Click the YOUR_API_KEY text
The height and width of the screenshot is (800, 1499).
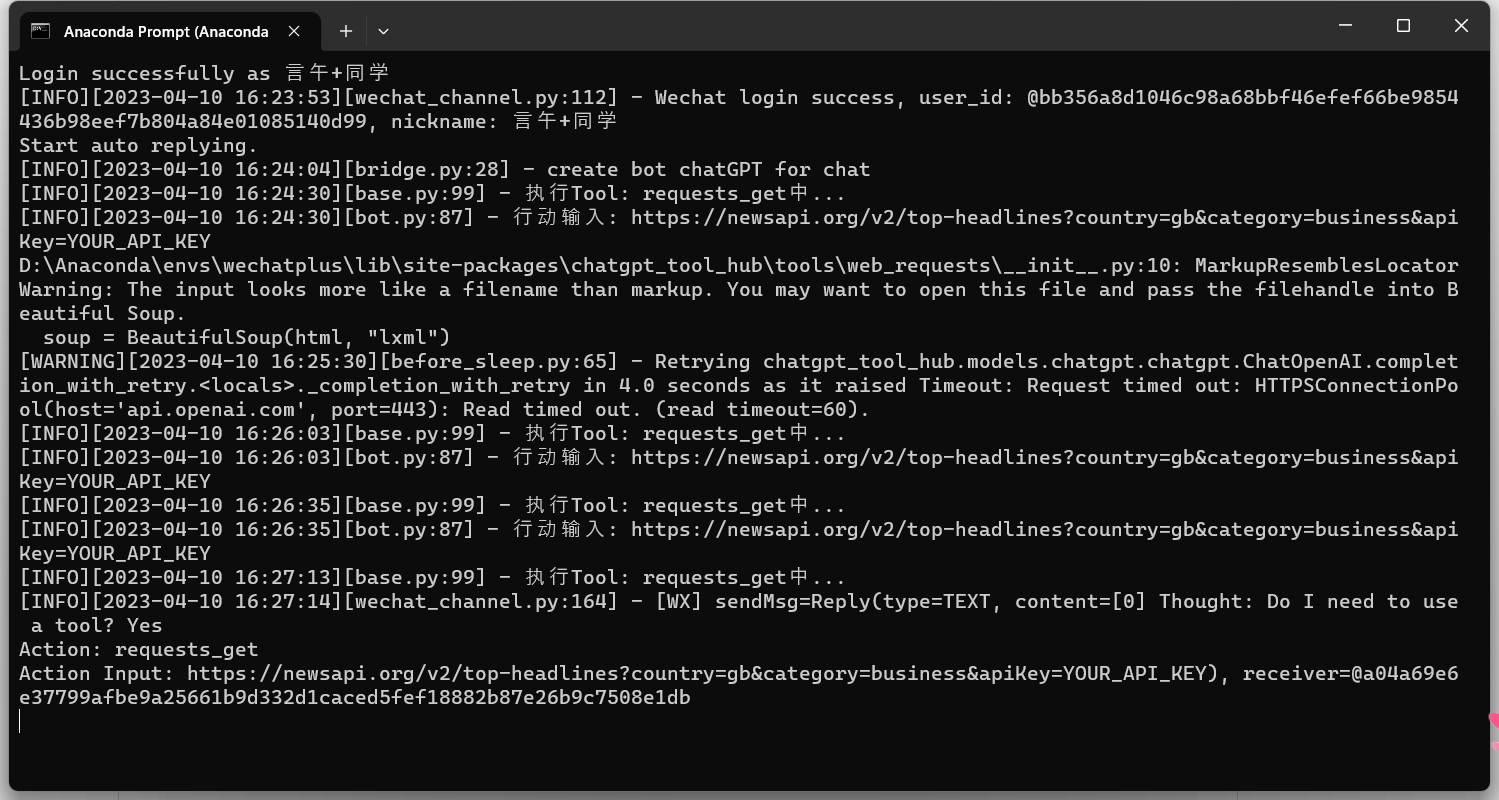pyautogui.click(x=114, y=241)
